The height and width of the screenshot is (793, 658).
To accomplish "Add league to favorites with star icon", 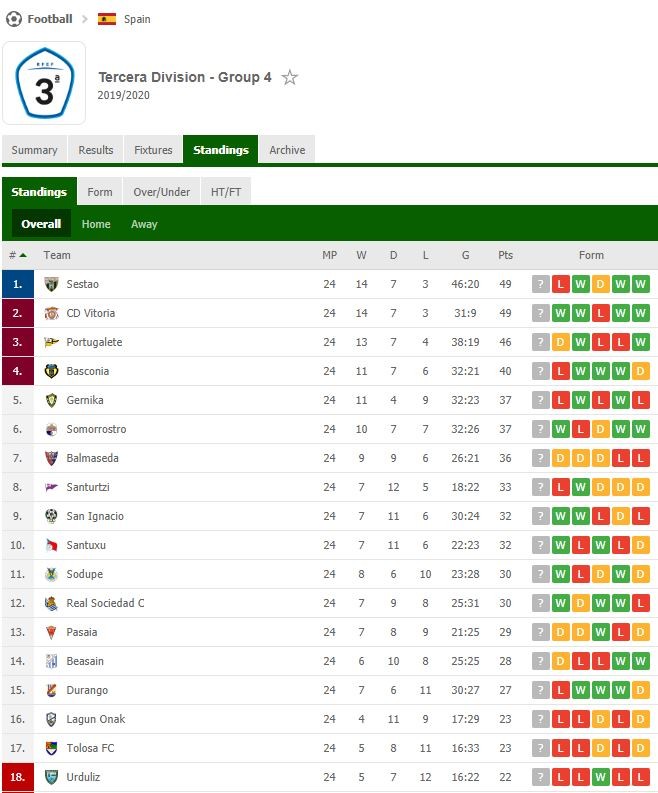I will click(289, 77).
